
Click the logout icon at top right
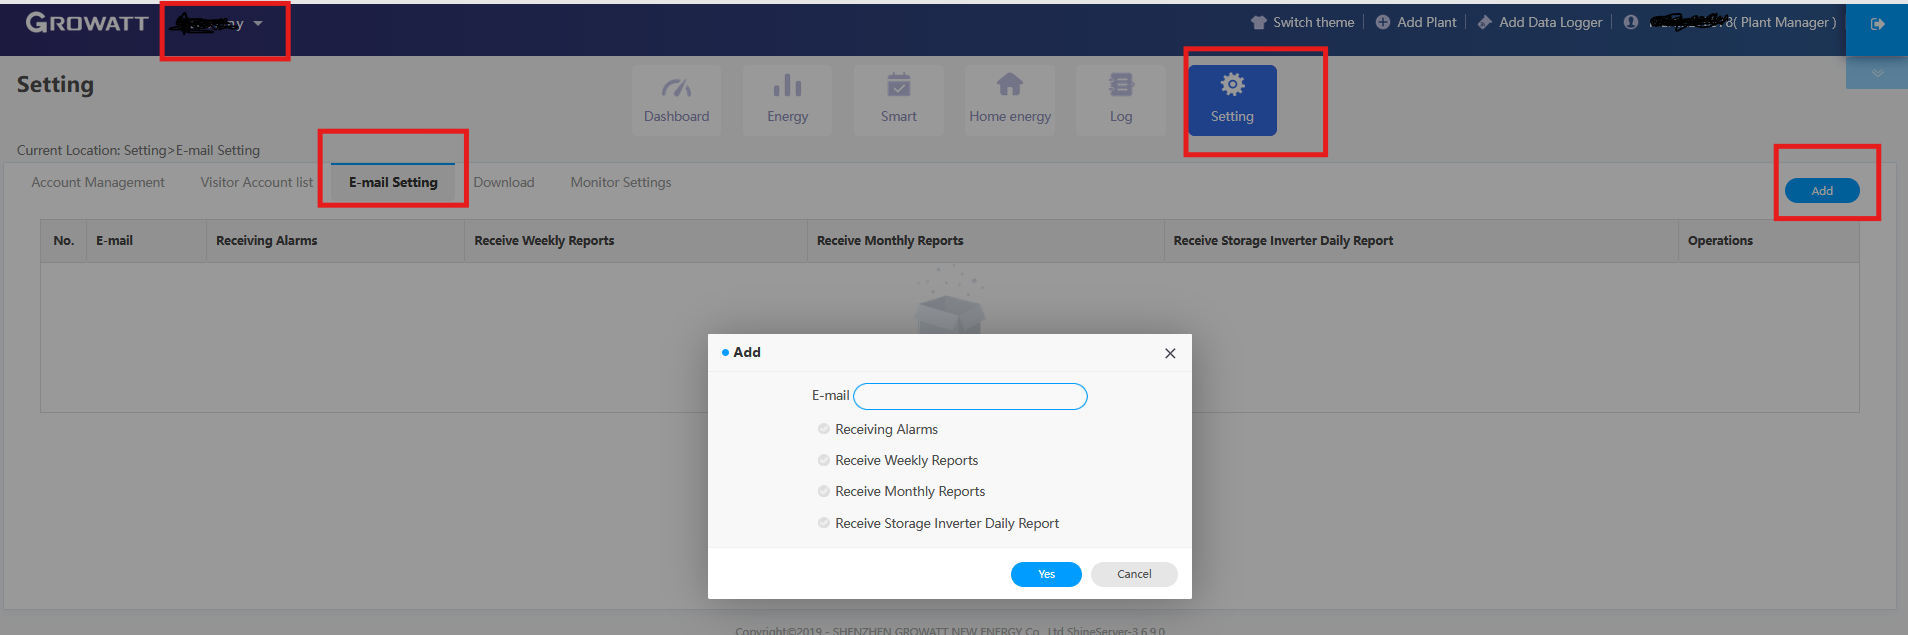[x=1877, y=24]
